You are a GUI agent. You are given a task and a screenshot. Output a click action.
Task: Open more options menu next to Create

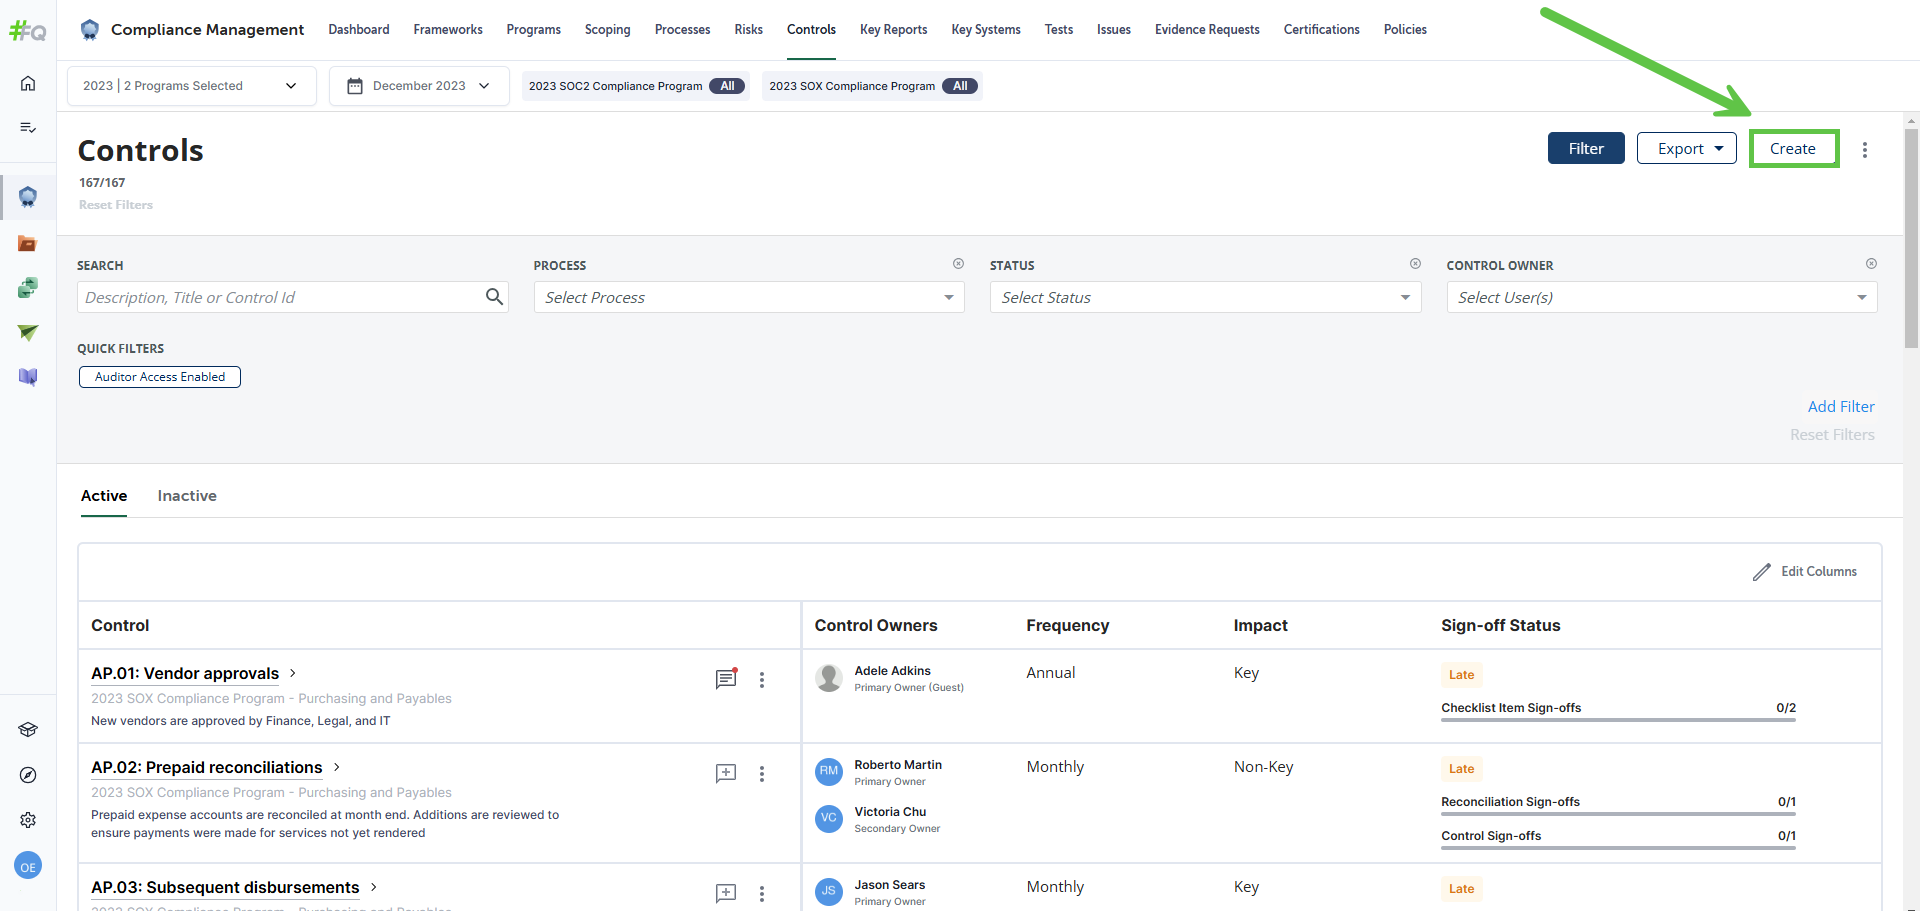coord(1864,149)
